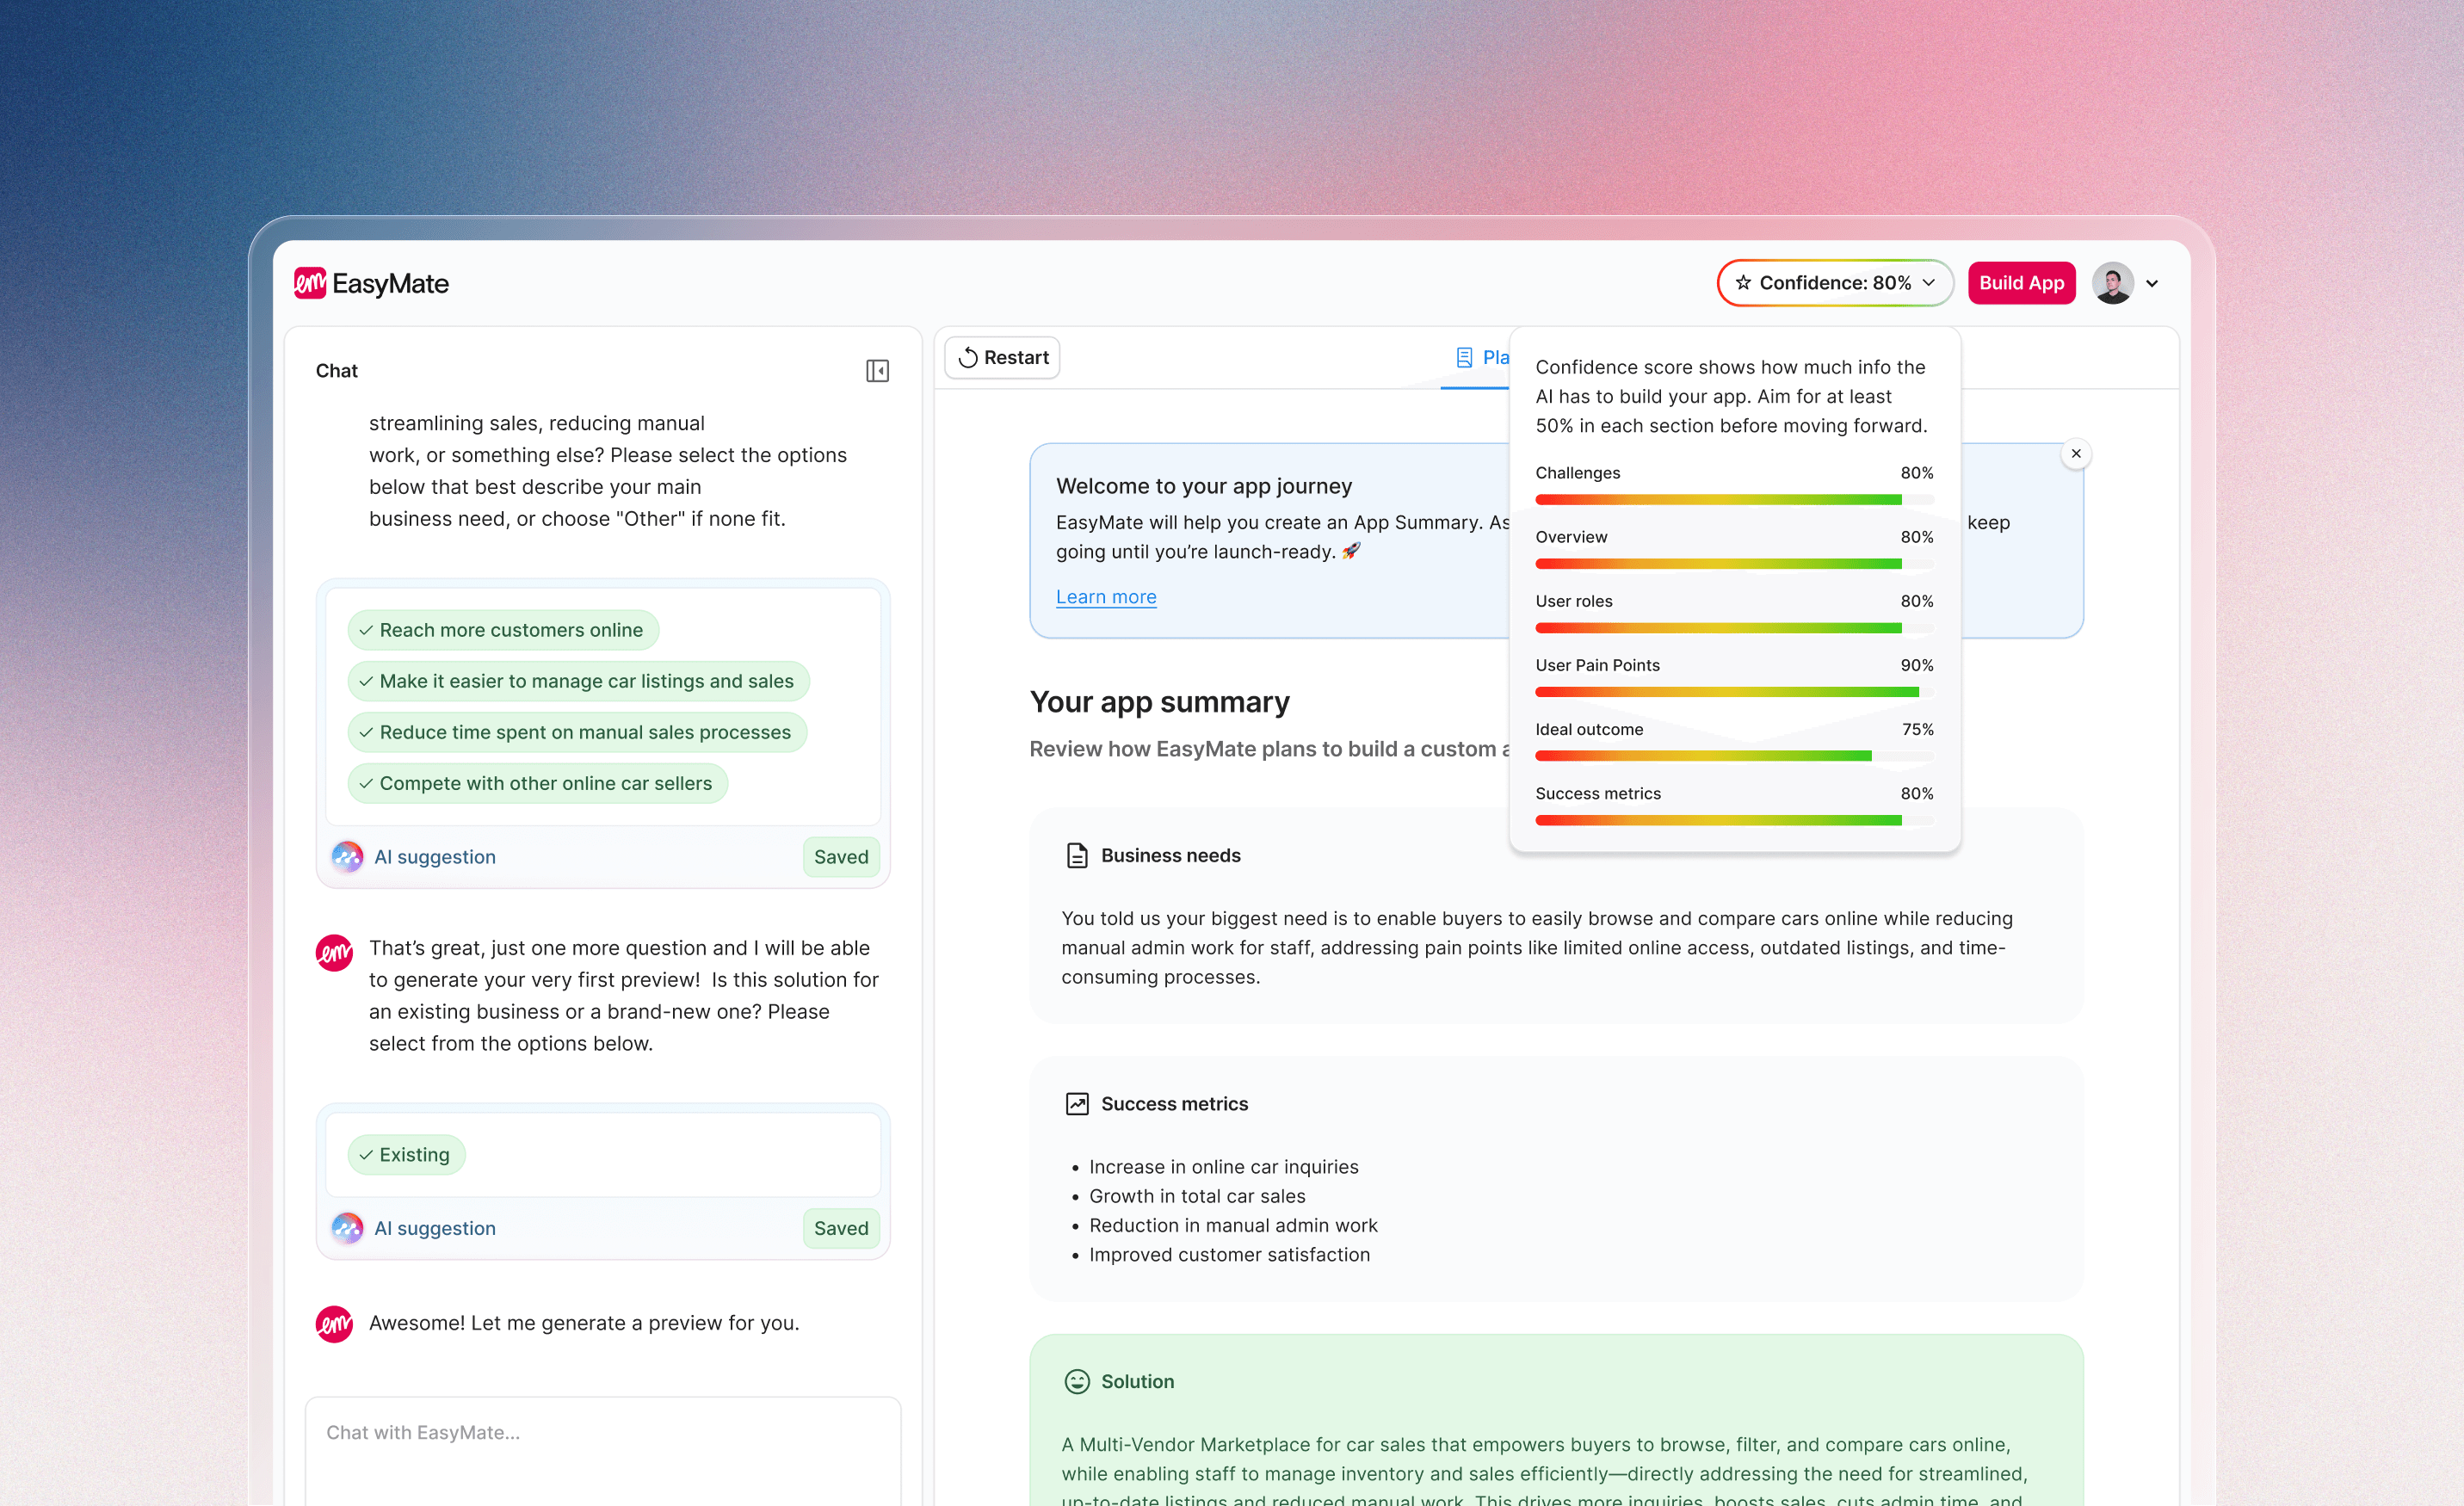Collapse the Chat panel sidebar icon

point(877,371)
